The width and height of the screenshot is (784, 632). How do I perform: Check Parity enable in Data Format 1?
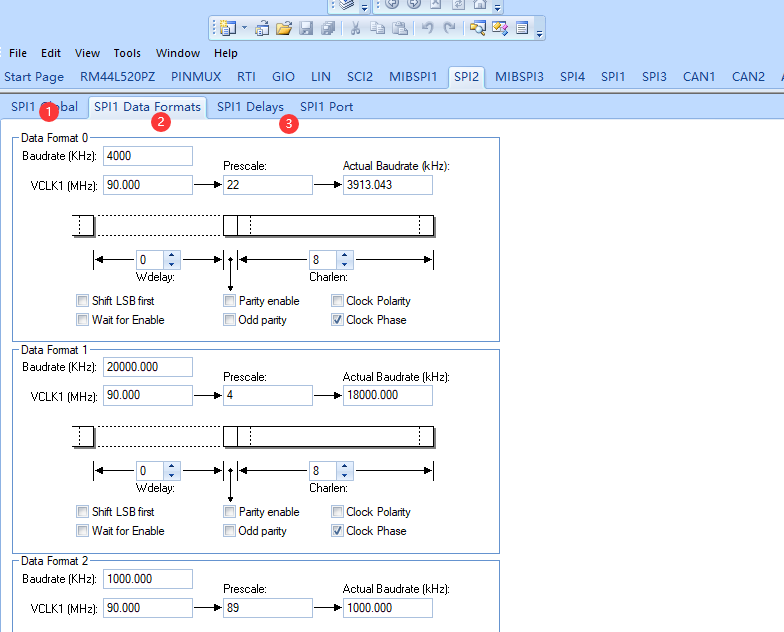230,512
